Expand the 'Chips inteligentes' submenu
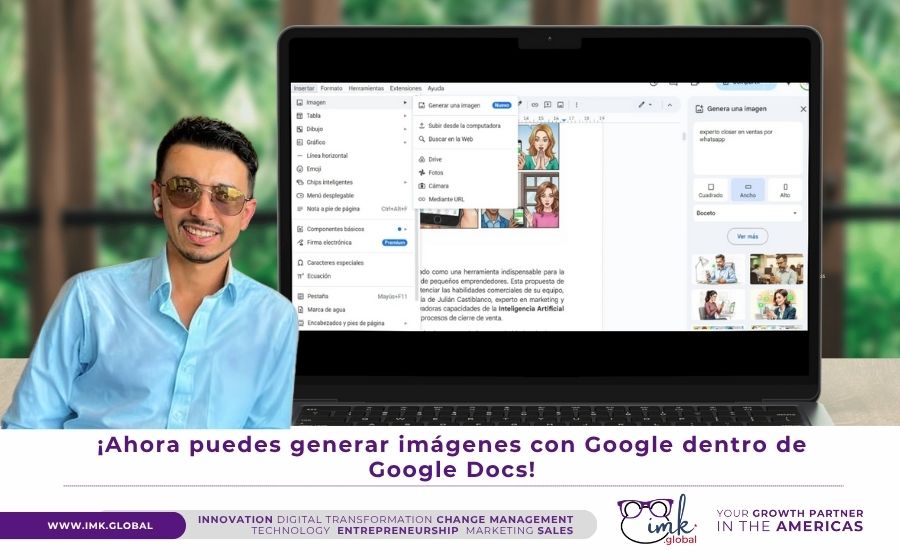900x560 pixels. tap(330, 182)
